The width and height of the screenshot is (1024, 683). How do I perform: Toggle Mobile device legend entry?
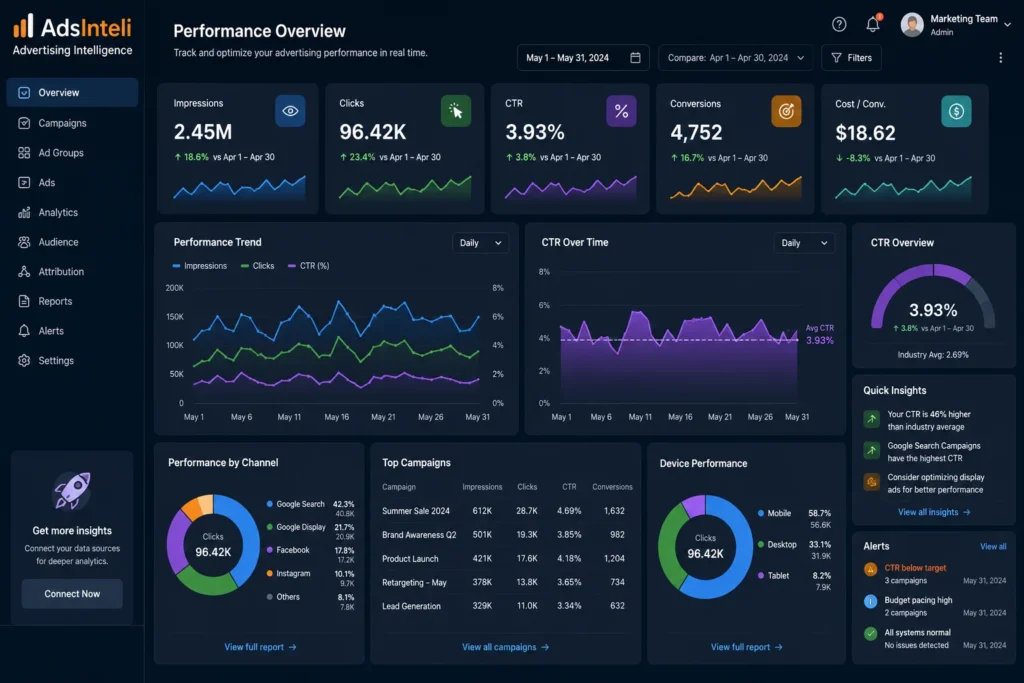pos(775,513)
